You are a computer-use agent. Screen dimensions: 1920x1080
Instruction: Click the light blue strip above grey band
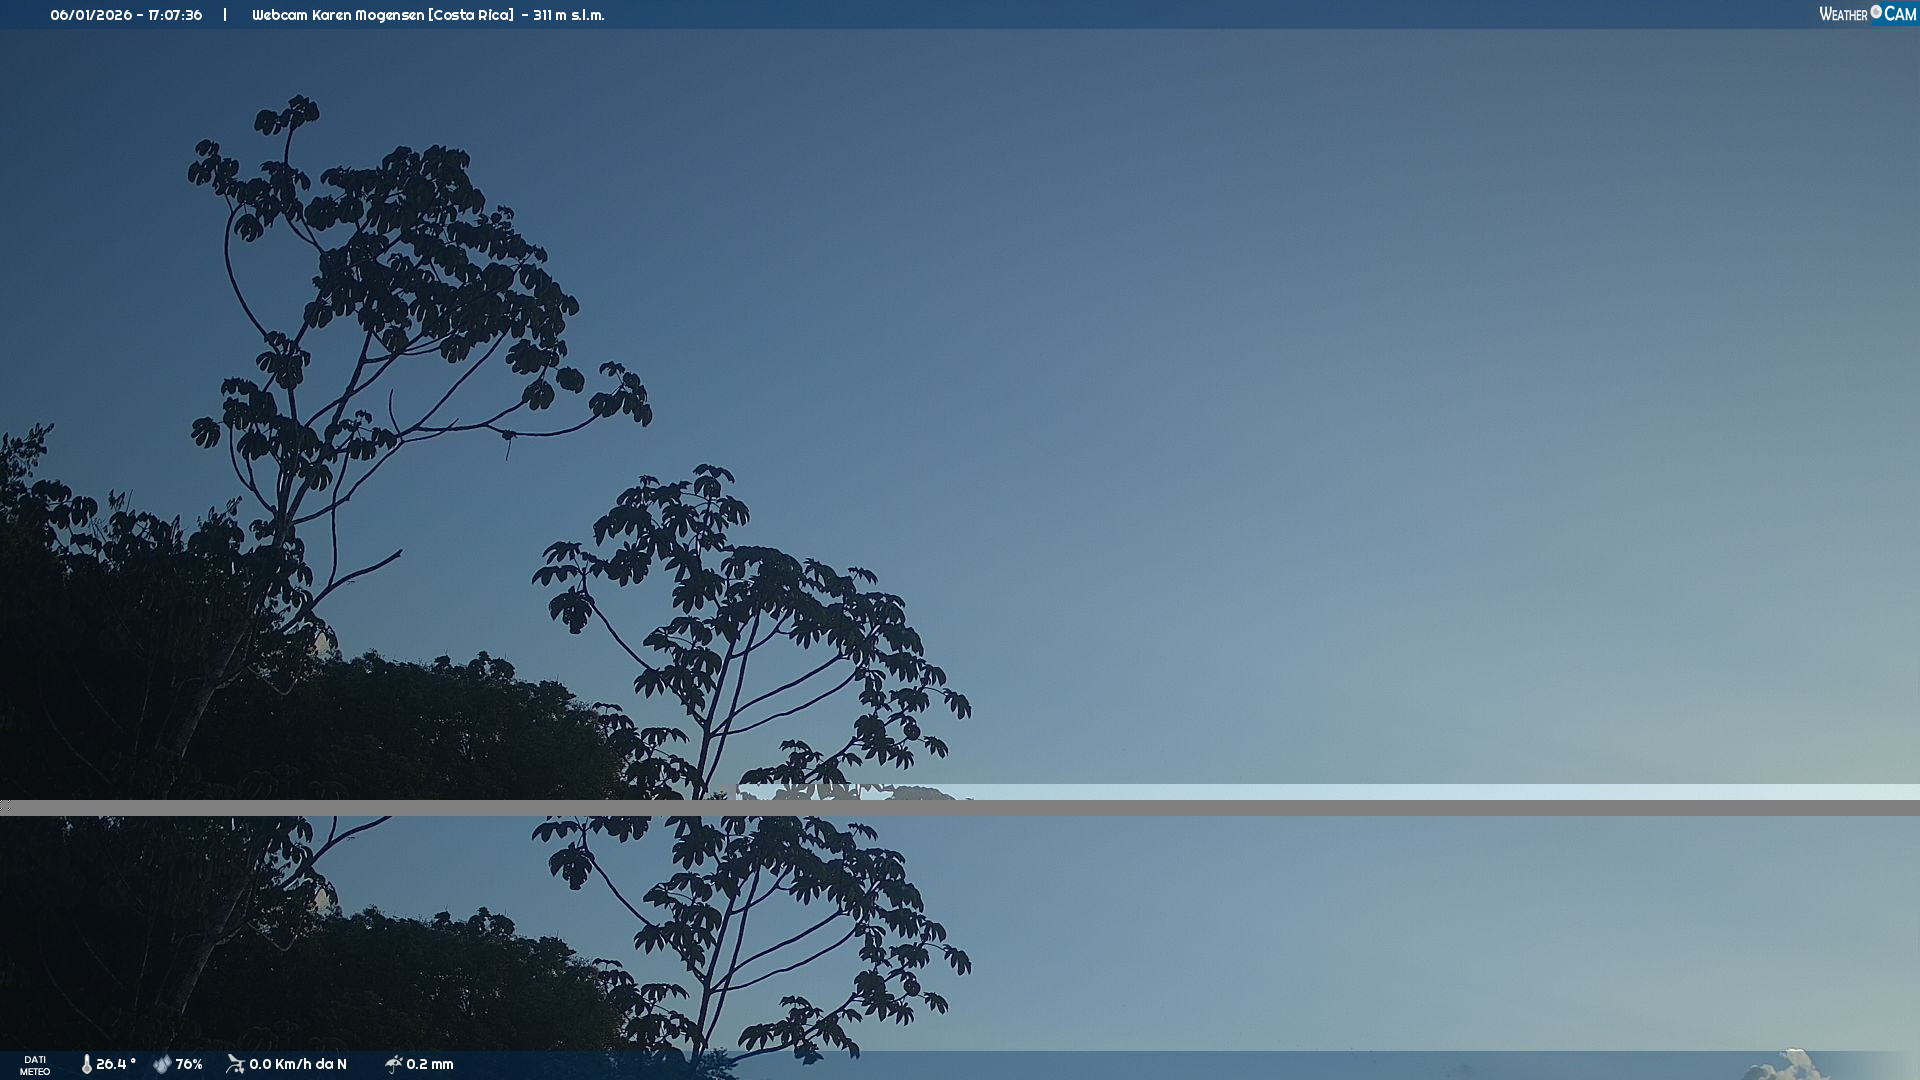1400,791
